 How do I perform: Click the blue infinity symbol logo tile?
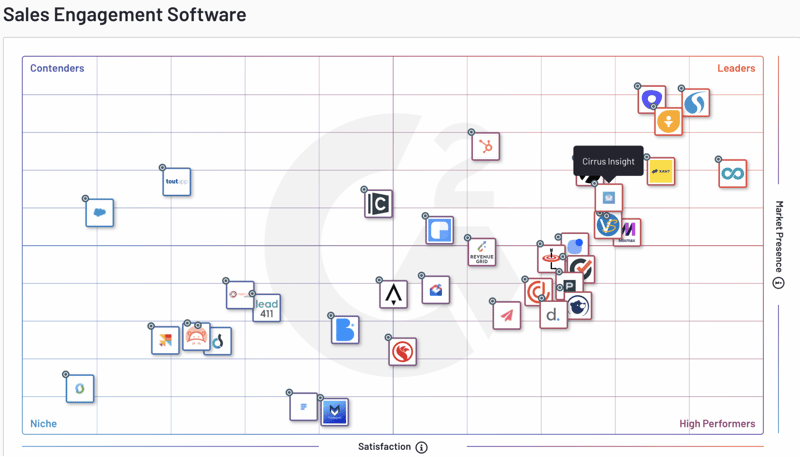pyautogui.click(x=733, y=174)
